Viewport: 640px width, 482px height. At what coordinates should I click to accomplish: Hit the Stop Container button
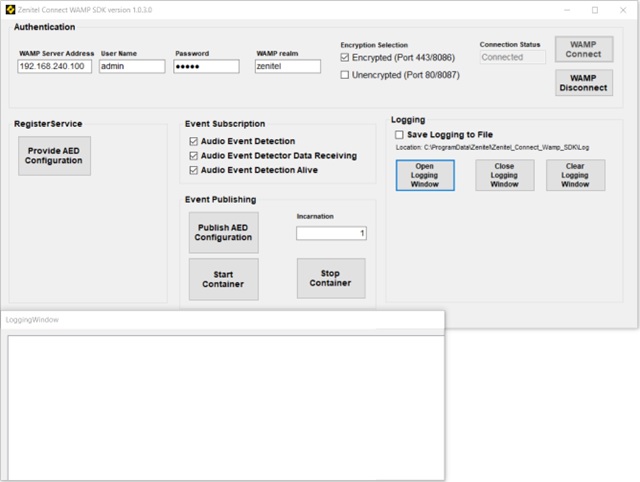tap(330, 277)
